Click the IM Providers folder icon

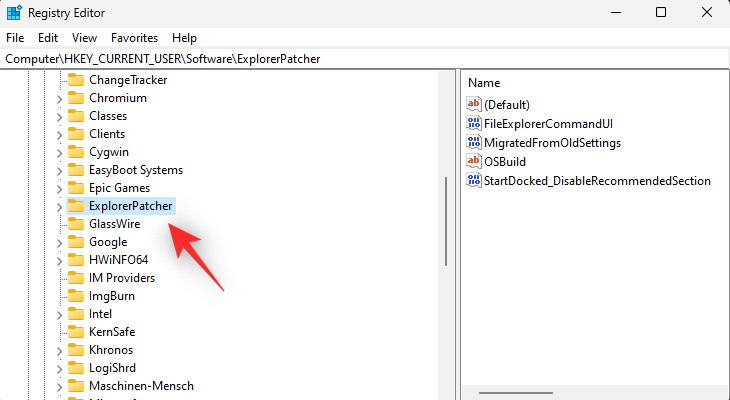(75, 278)
